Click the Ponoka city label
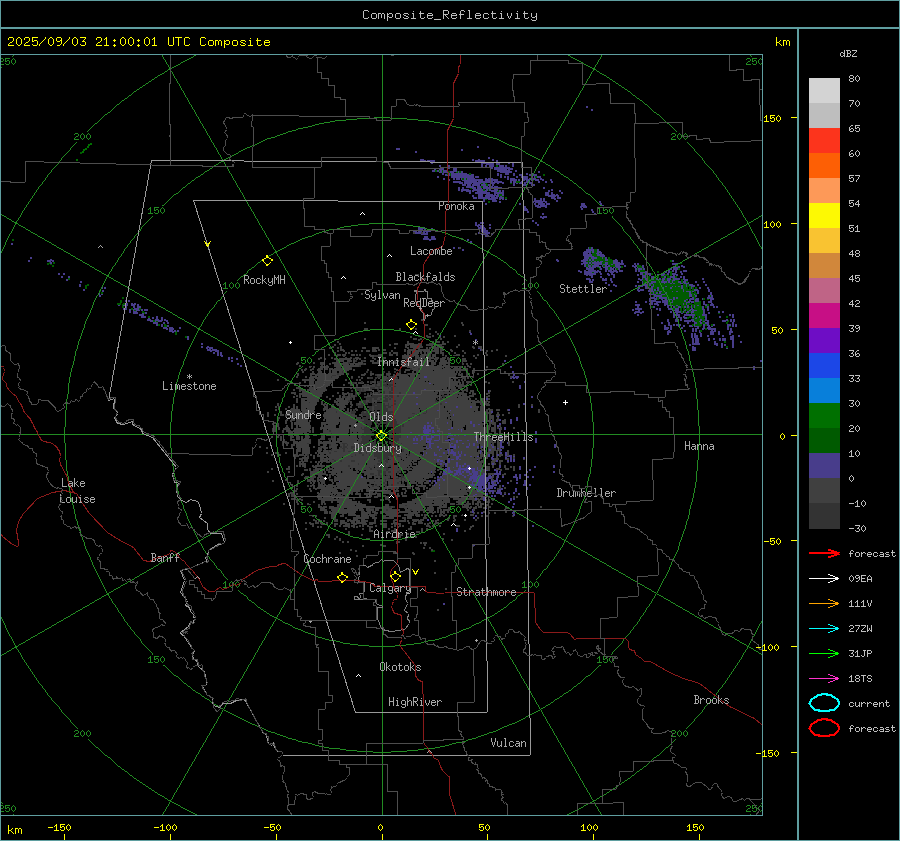This screenshot has width=900, height=841. [456, 206]
